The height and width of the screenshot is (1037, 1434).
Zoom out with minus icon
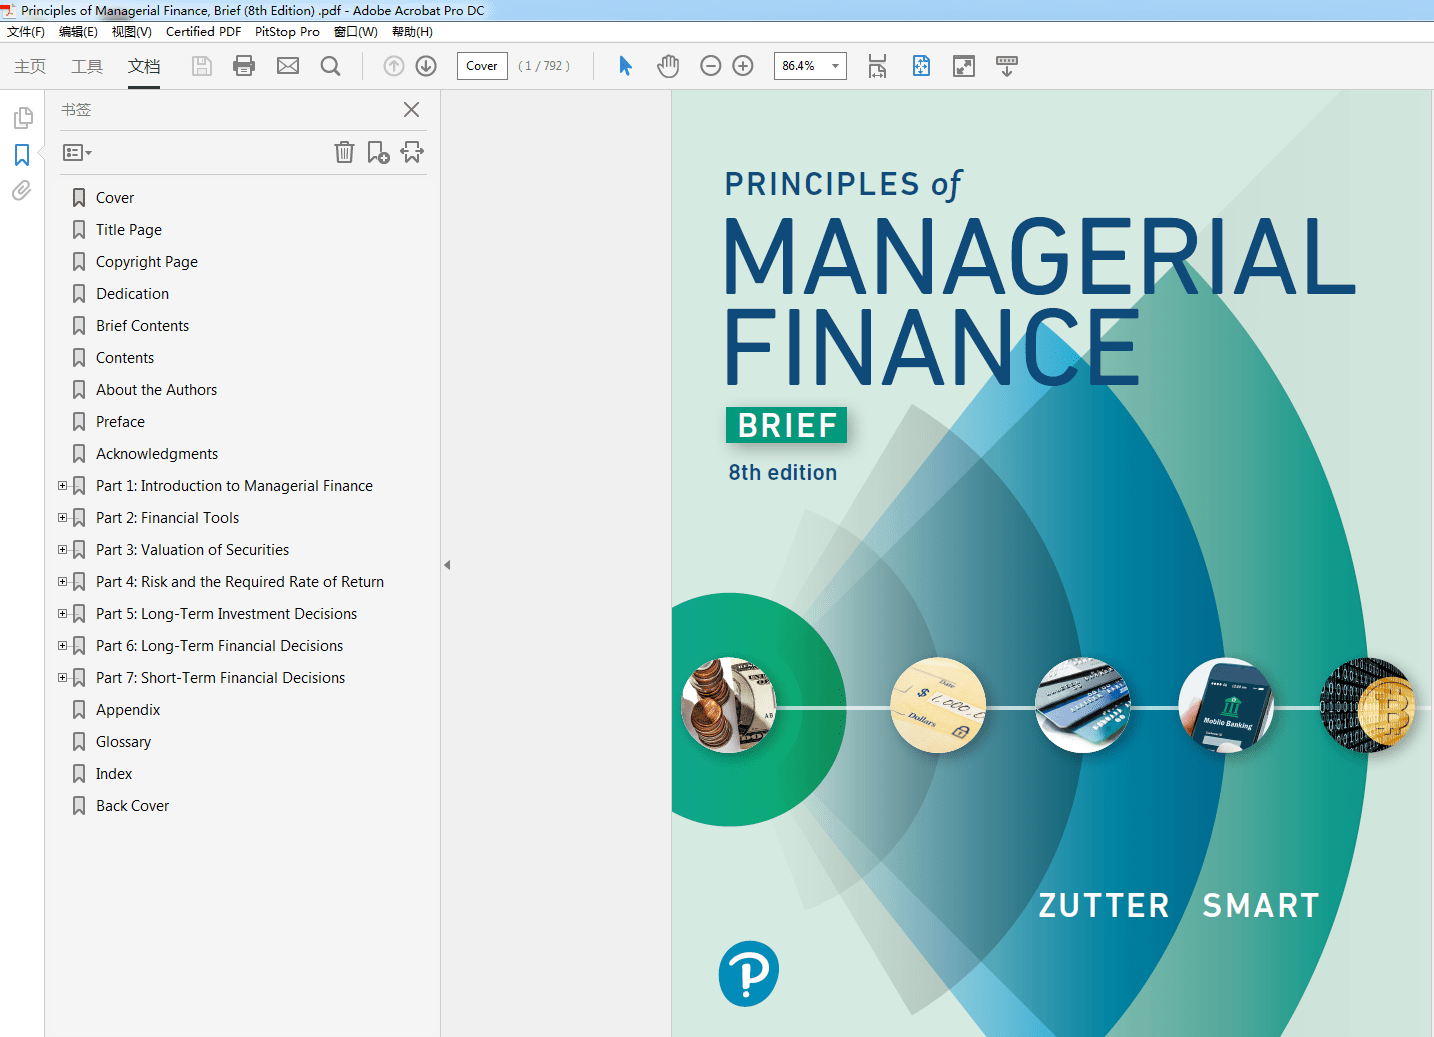coord(711,66)
